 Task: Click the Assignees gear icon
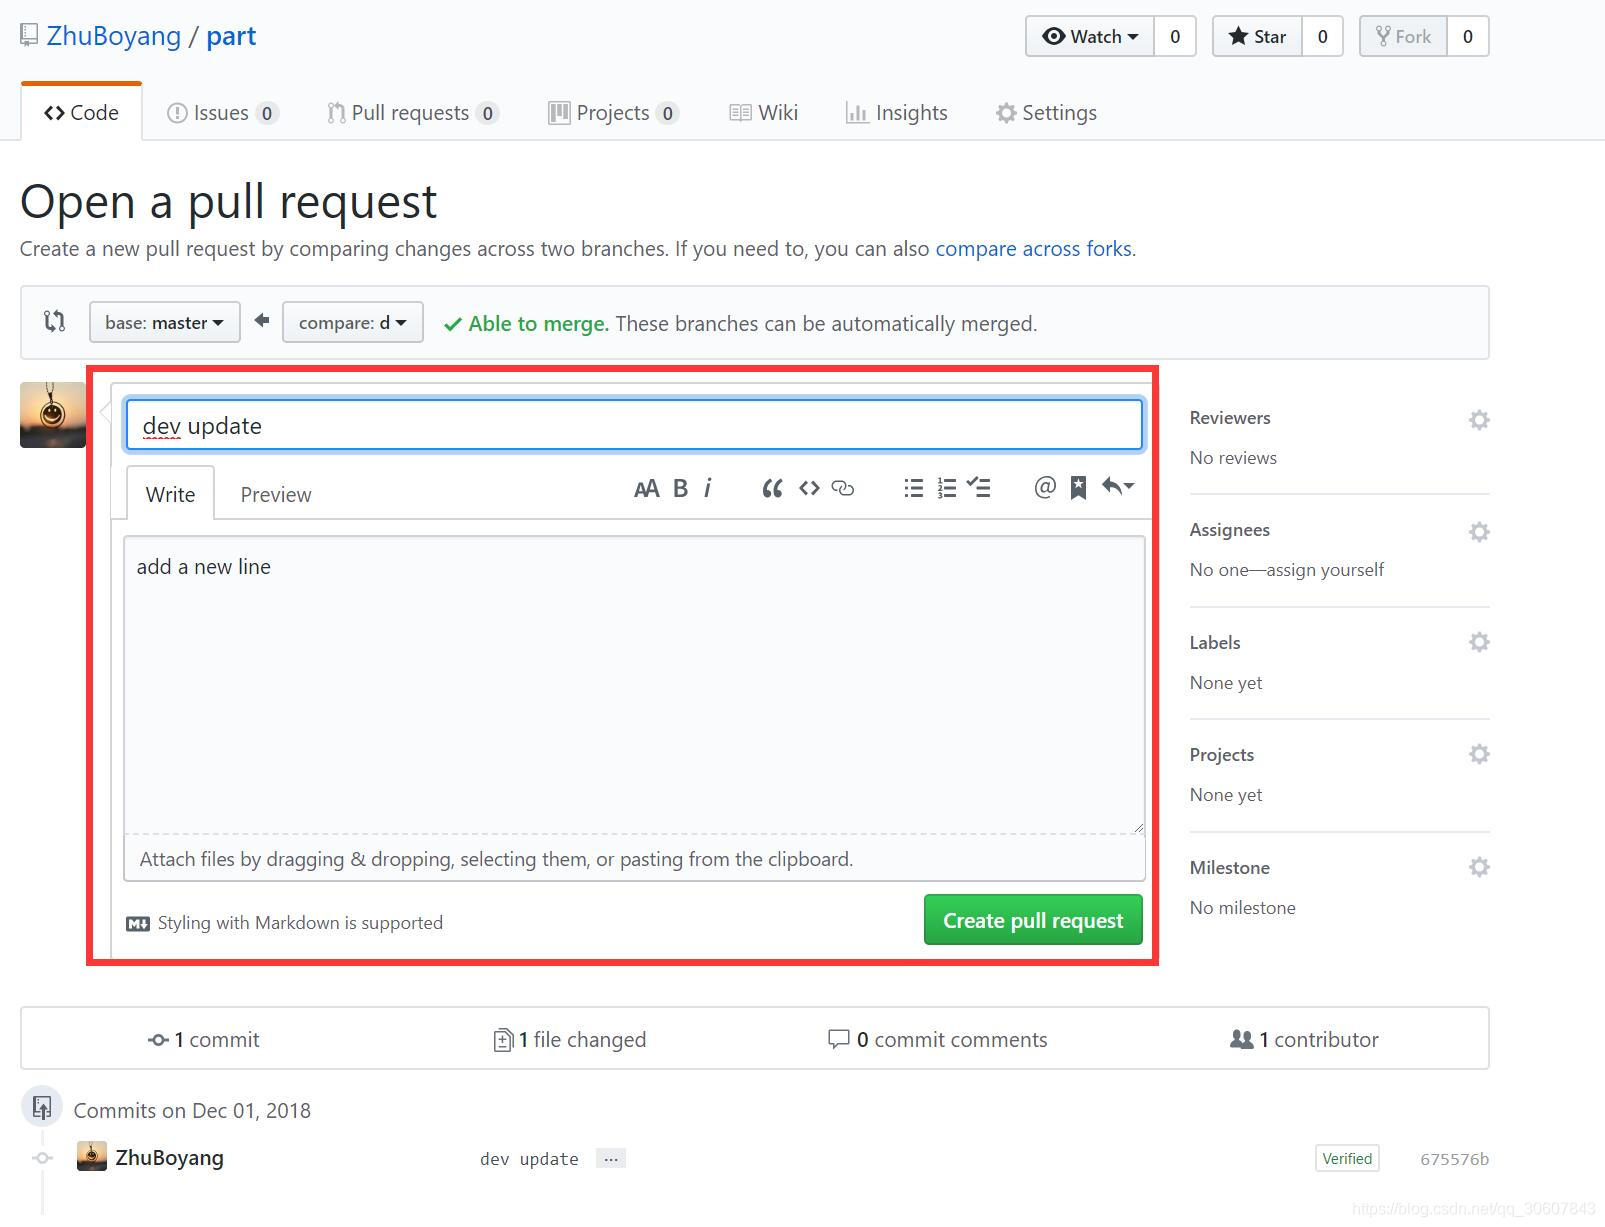point(1479,532)
